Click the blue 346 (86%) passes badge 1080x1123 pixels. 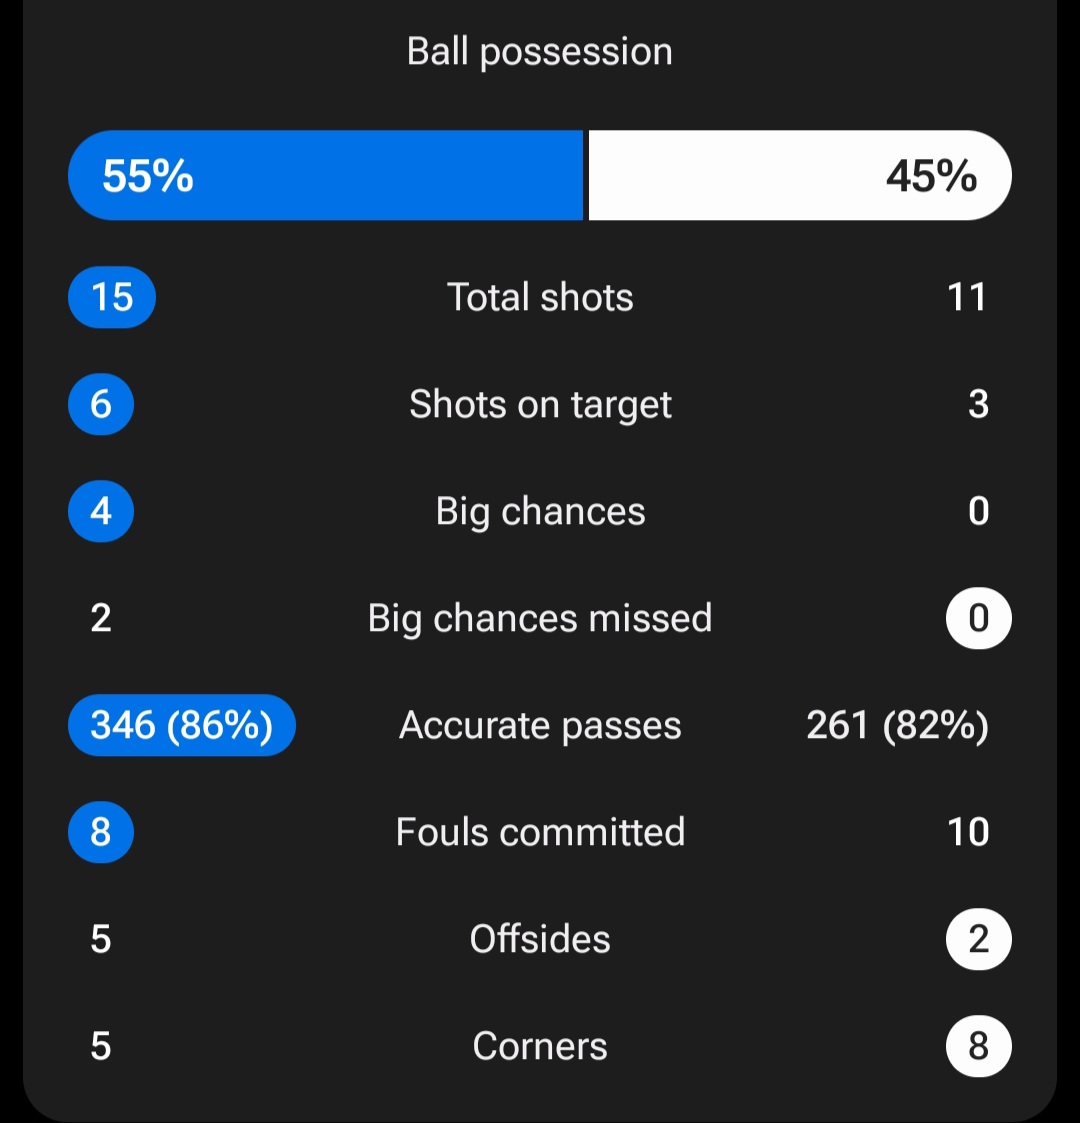tap(182, 725)
